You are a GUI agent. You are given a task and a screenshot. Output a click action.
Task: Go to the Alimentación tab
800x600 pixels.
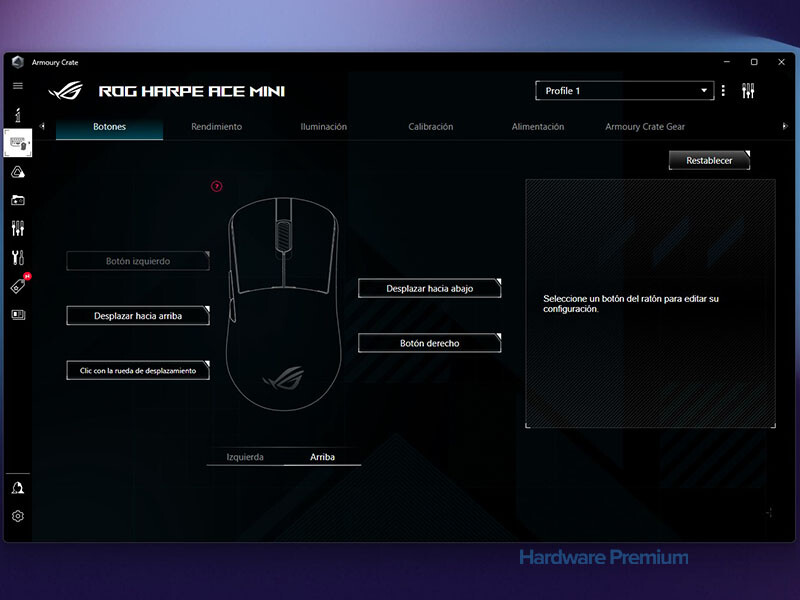click(538, 127)
